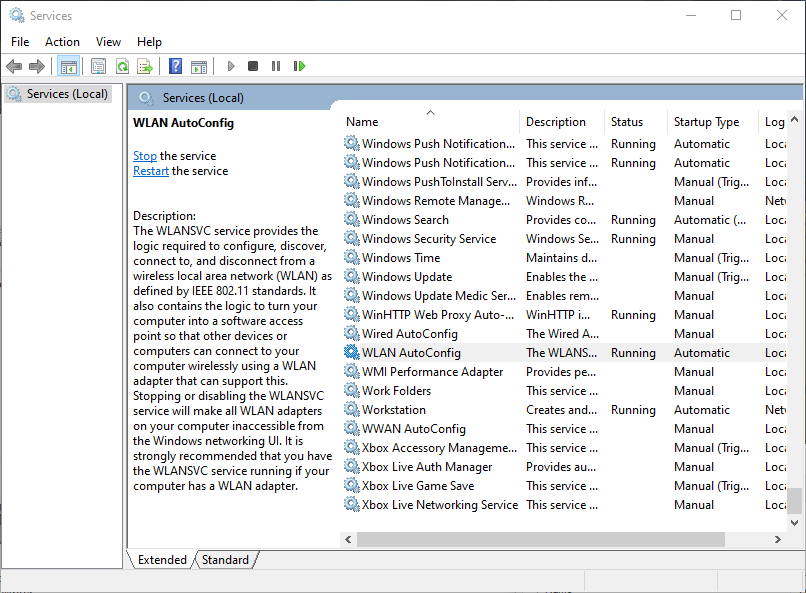Viewport: 806px width, 593px height.
Task: Toggle Show/Hide Console Tree toolbar button
Action: click(68, 66)
